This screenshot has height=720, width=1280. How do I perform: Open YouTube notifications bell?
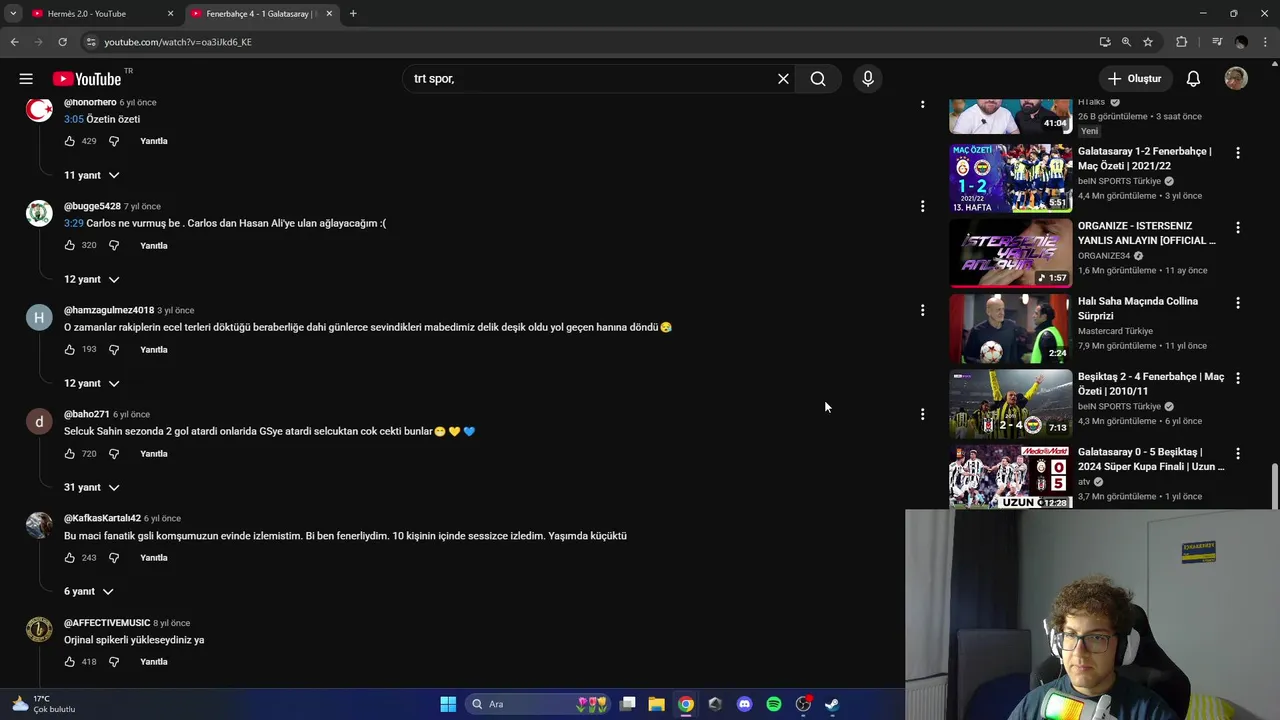1193,79
